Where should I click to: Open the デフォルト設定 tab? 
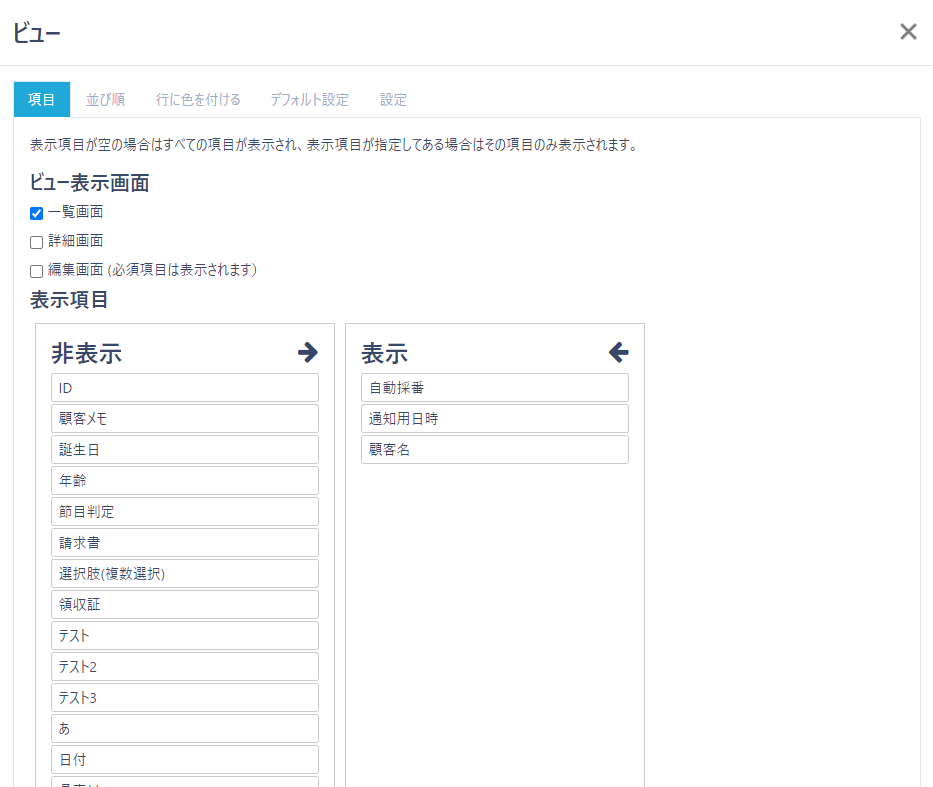coord(309,99)
